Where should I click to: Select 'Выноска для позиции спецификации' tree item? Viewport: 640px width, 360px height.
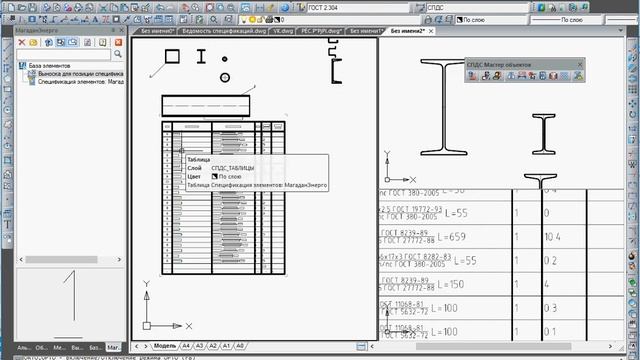click(x=80, y=73)
